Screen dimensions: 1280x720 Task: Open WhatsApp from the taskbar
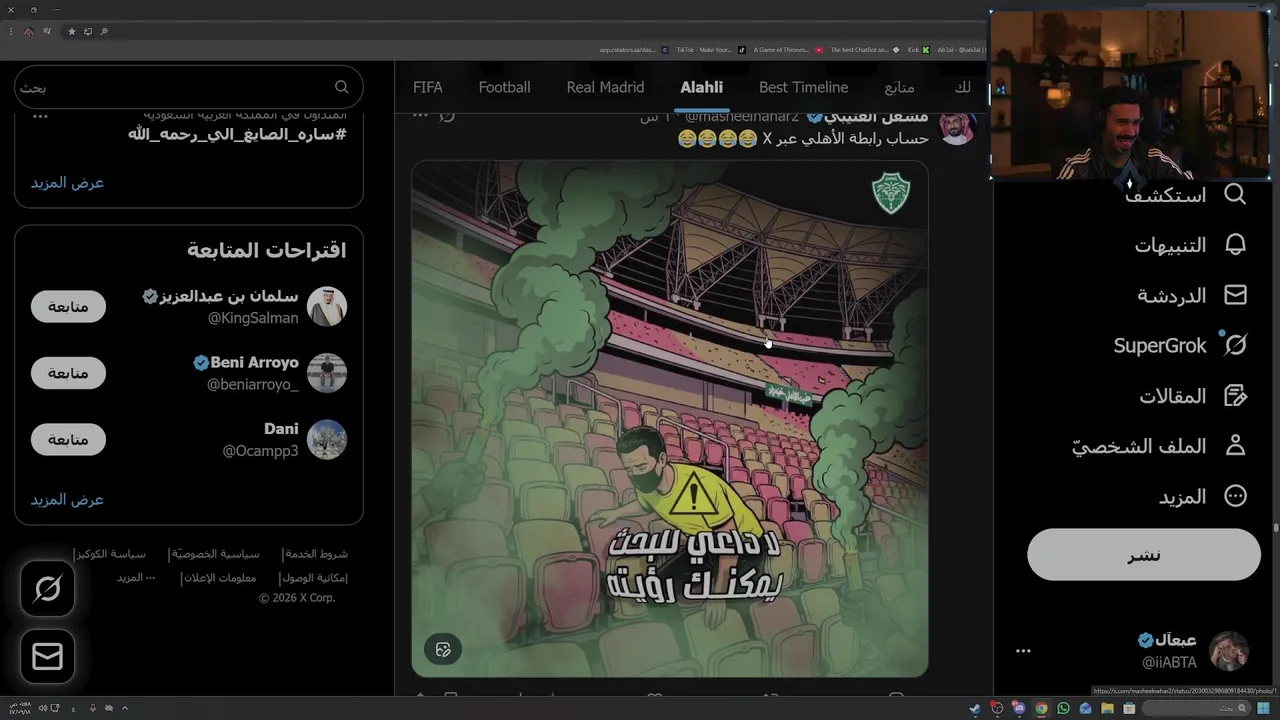click(1063, 708)
